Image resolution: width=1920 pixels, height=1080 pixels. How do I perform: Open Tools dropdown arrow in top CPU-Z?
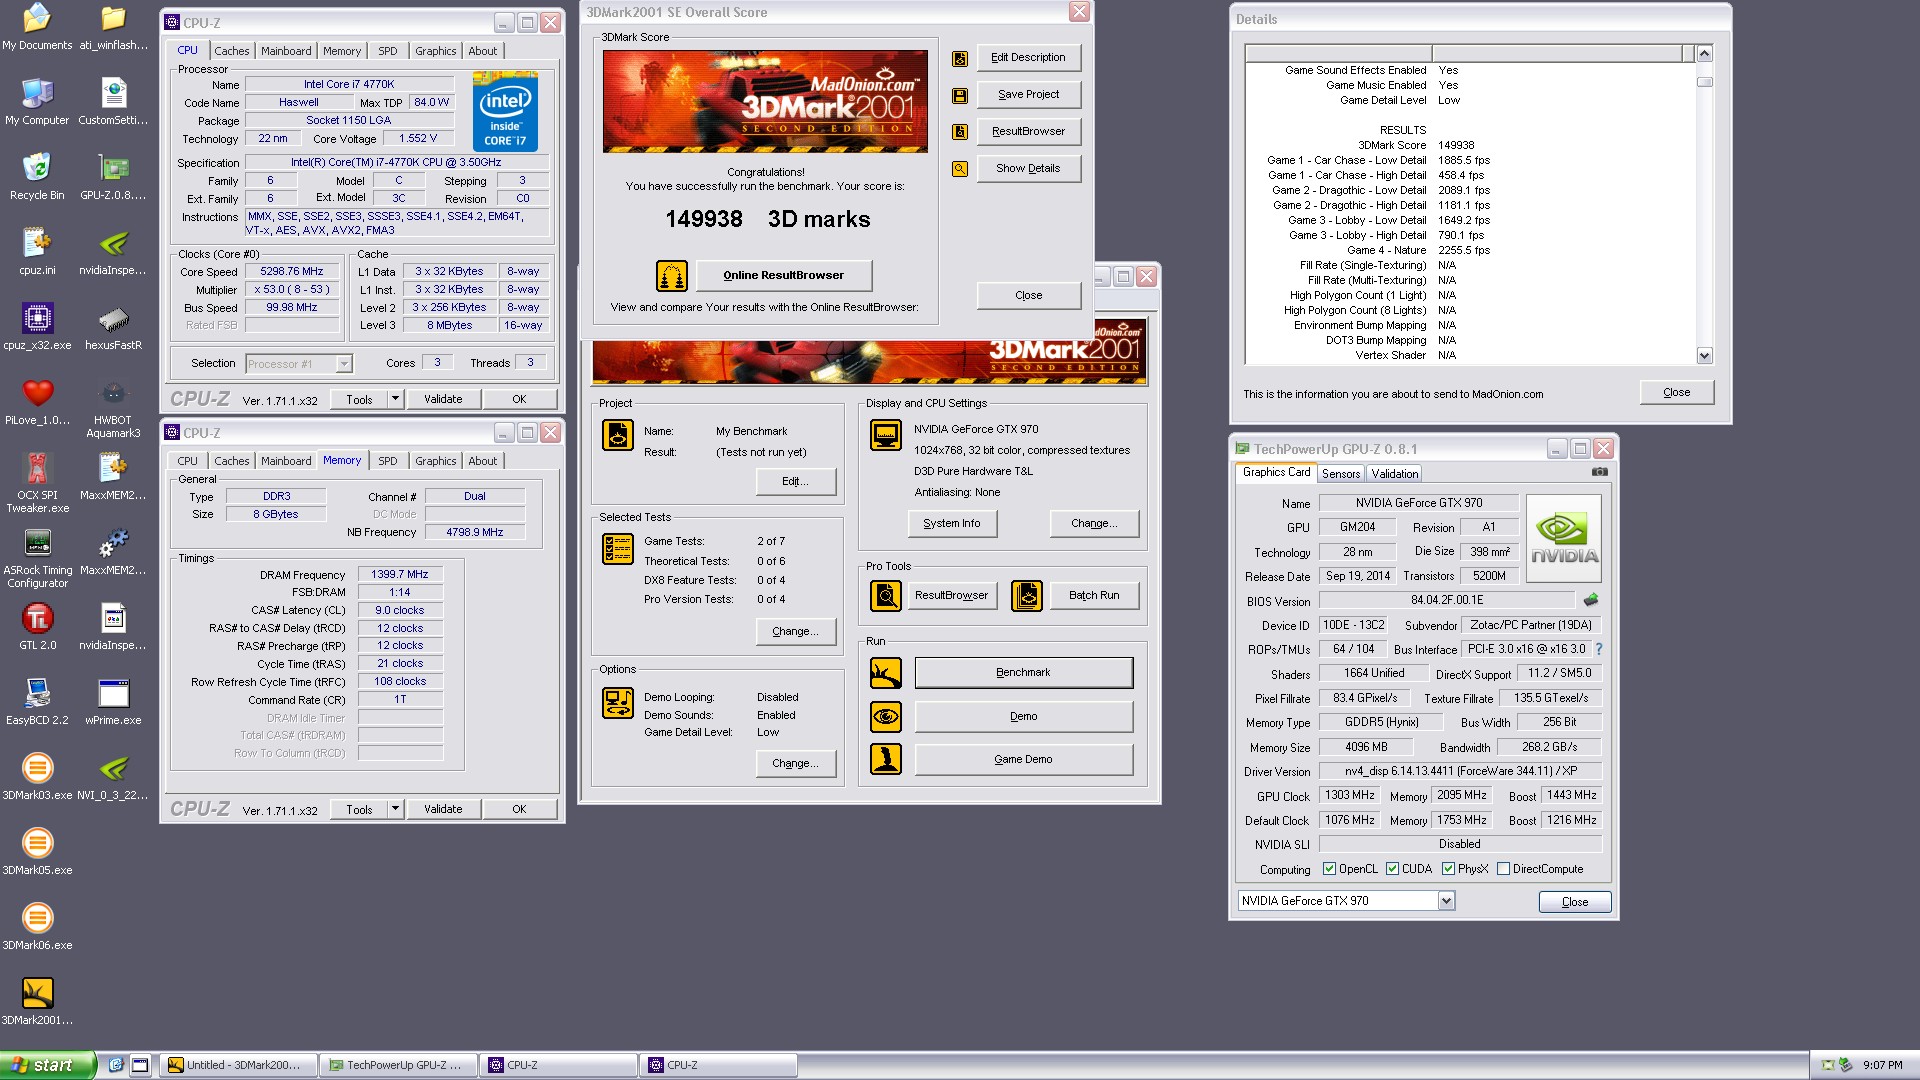point(395,399)
